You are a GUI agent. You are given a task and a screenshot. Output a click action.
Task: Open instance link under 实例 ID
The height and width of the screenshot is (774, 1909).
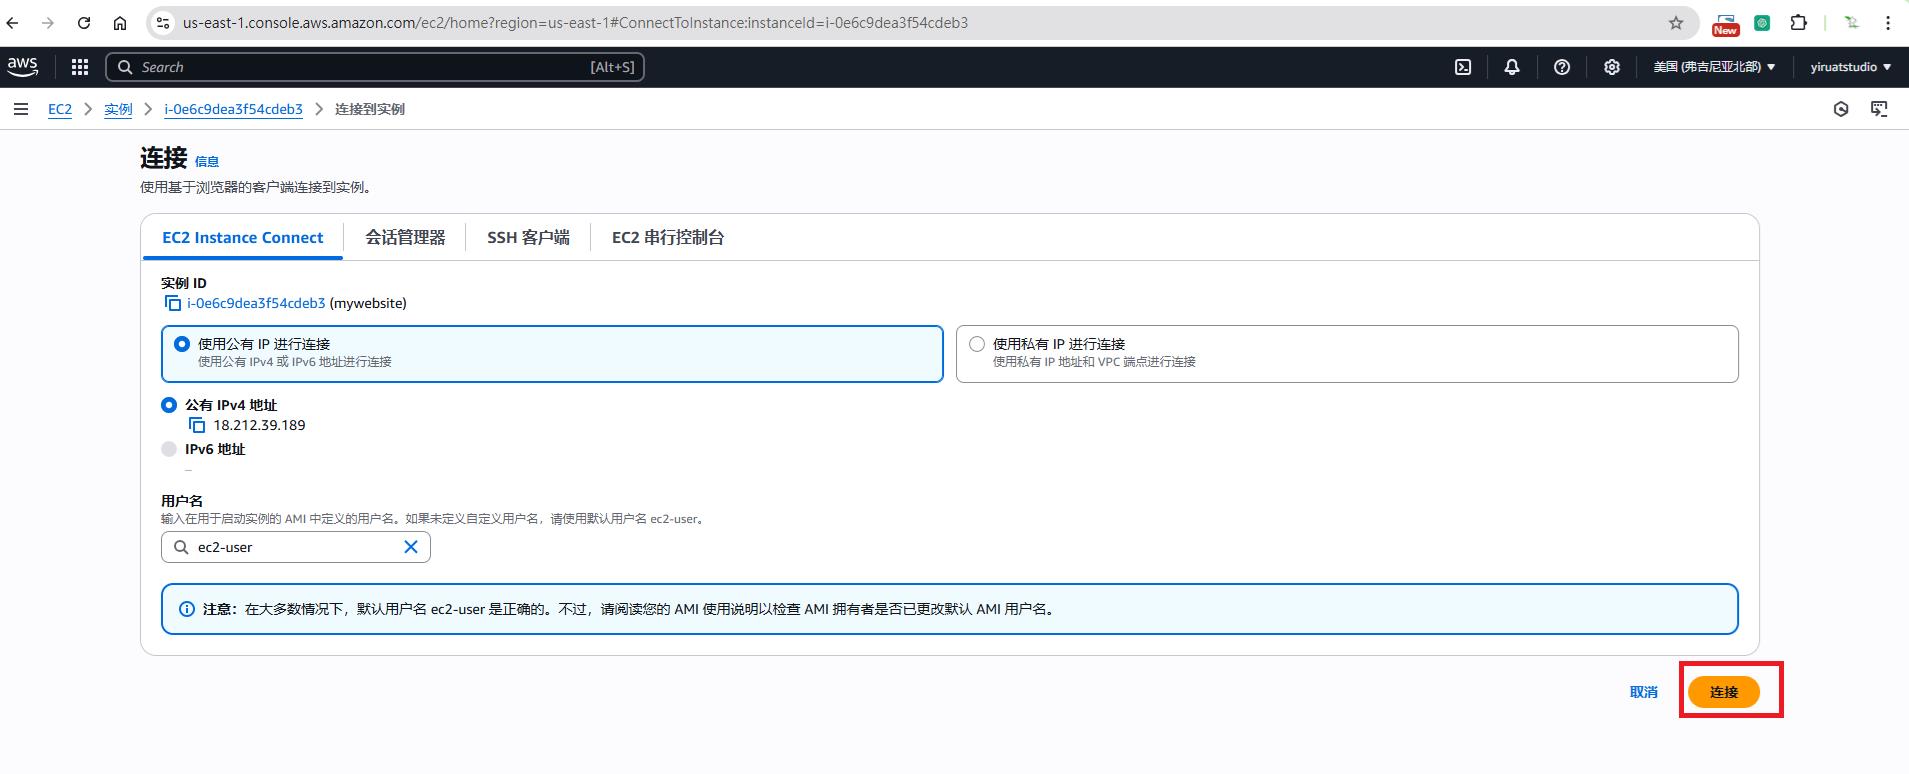pos(256,303)
